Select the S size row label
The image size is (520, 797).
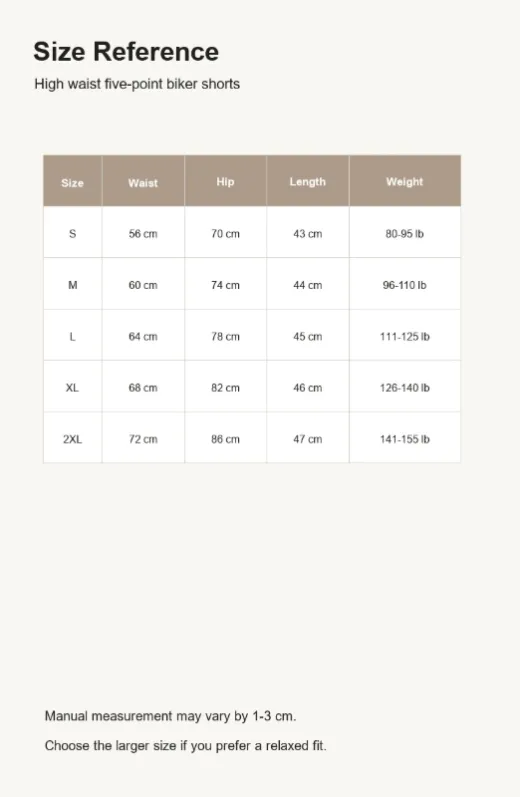(x=72, y=234)
